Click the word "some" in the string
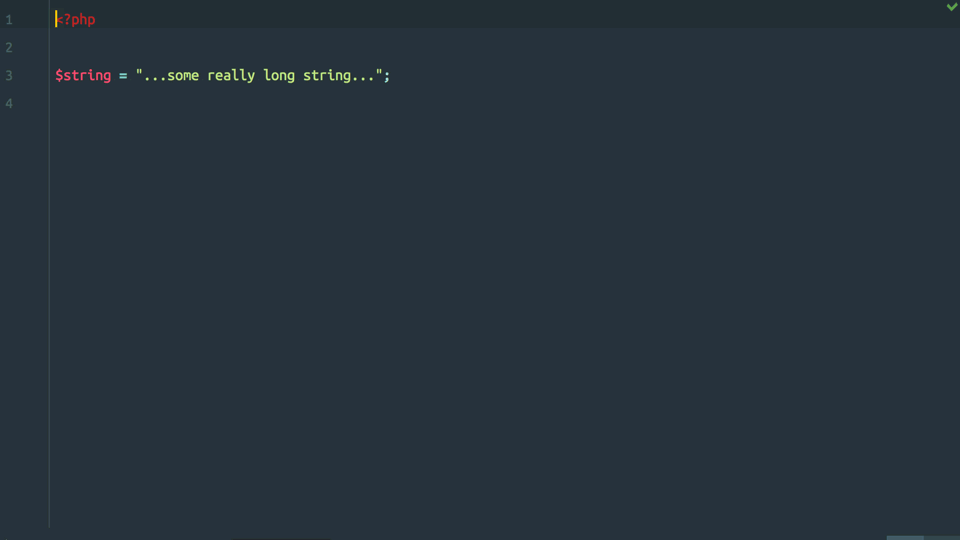Image resolution: width=960 pixels, height=540 pixels. (x=183, y=76)
